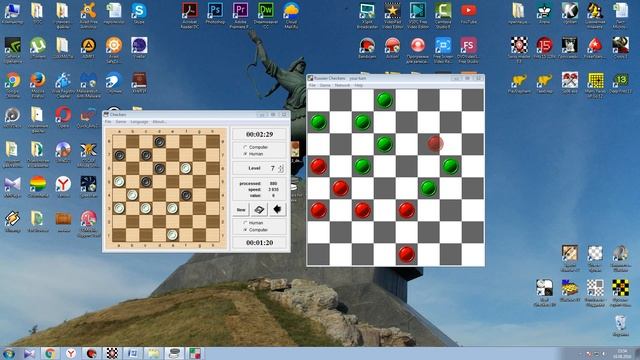Open File menu in Russian Checkers window

tap(312, 85)
